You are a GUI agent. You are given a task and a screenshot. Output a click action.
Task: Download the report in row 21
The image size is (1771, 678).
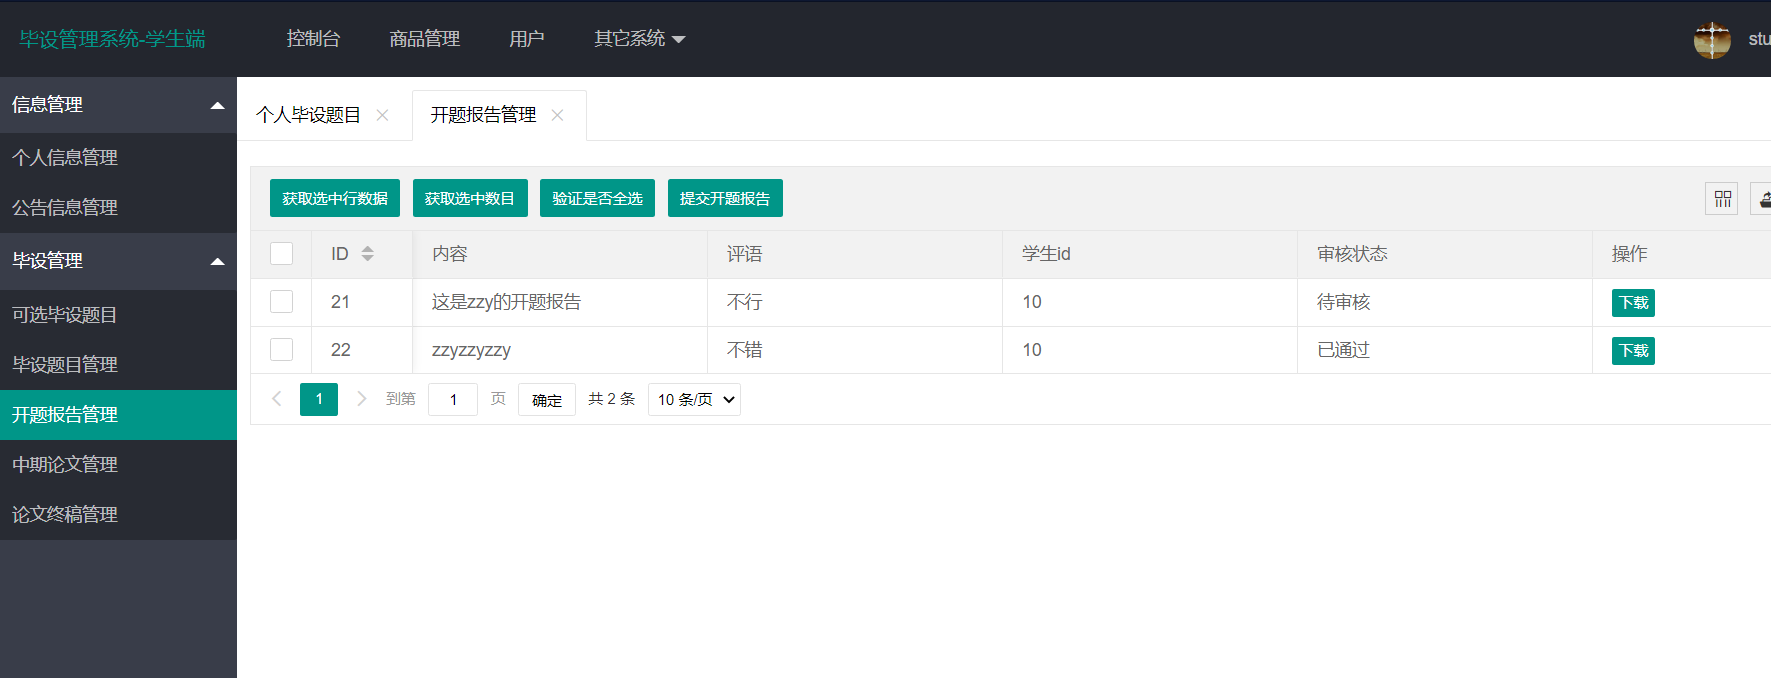[x=1633, y=303]
